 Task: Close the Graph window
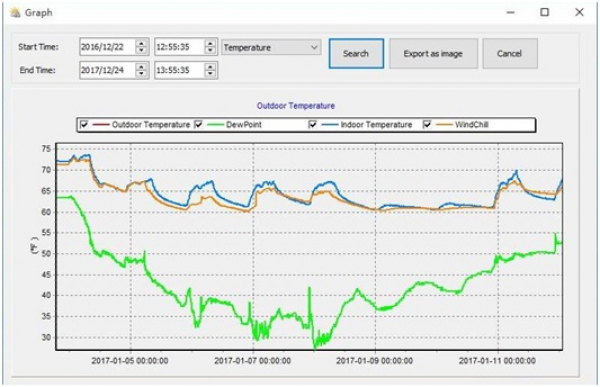tap(579, 12)
